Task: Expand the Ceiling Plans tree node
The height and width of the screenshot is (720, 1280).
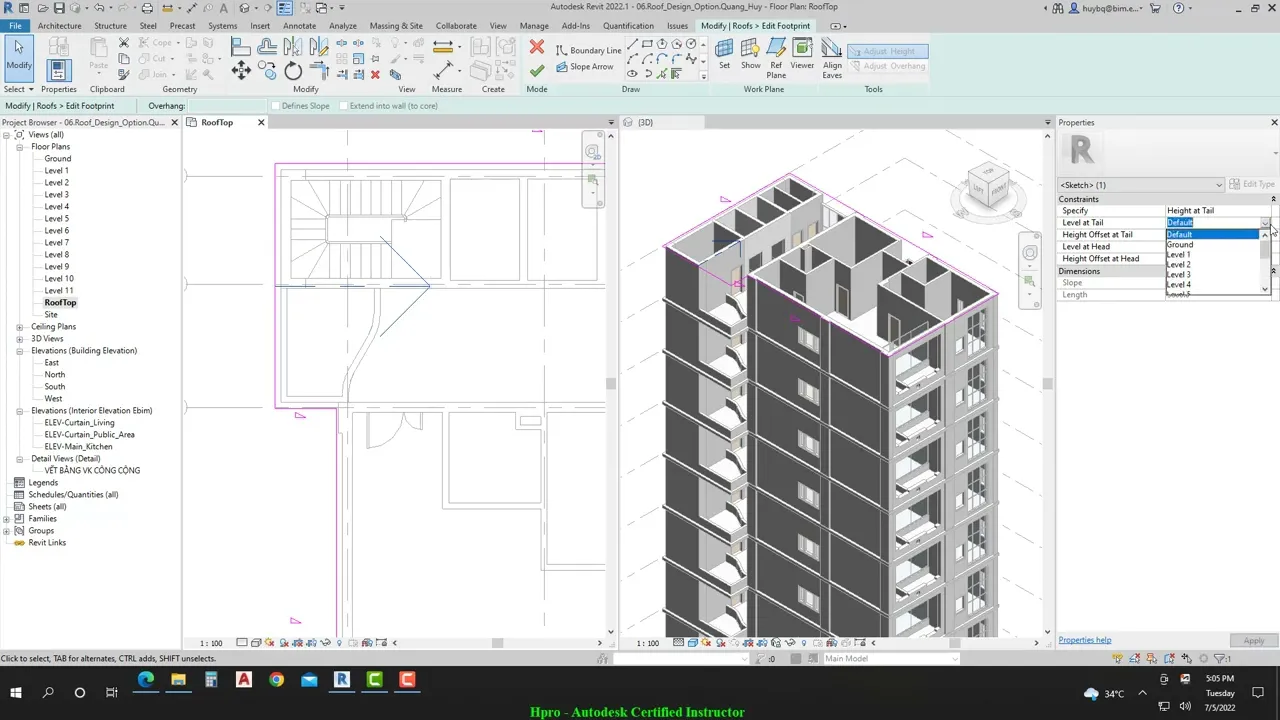Action: pos(20,327)
